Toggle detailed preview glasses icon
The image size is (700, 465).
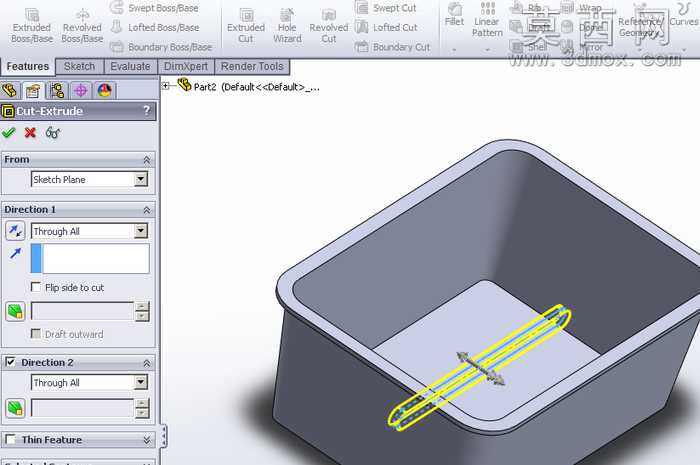[53, 133]
